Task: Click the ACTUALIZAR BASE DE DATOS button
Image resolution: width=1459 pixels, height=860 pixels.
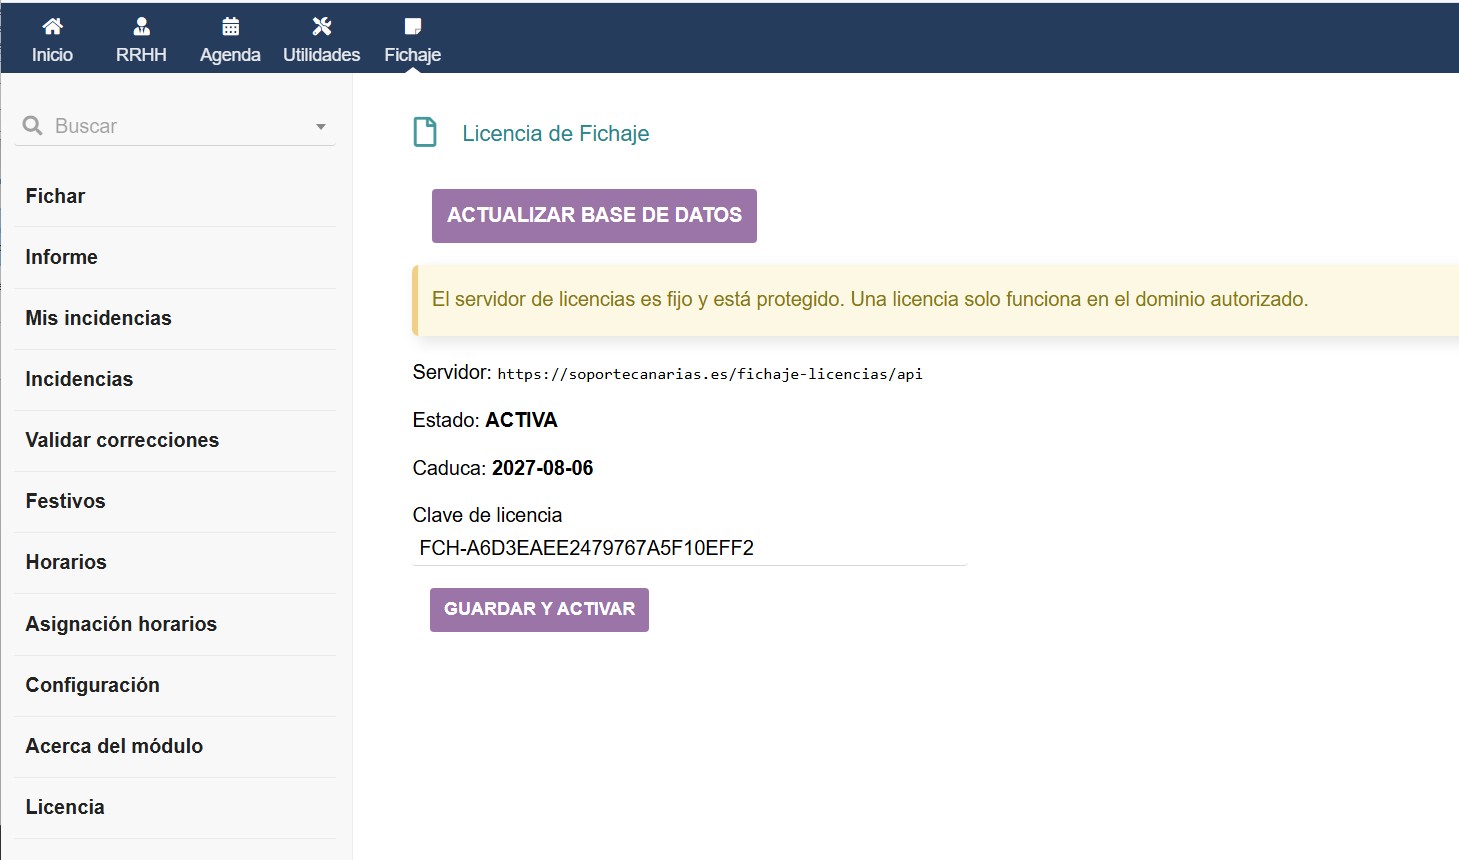Action: [x=594, y=216]
